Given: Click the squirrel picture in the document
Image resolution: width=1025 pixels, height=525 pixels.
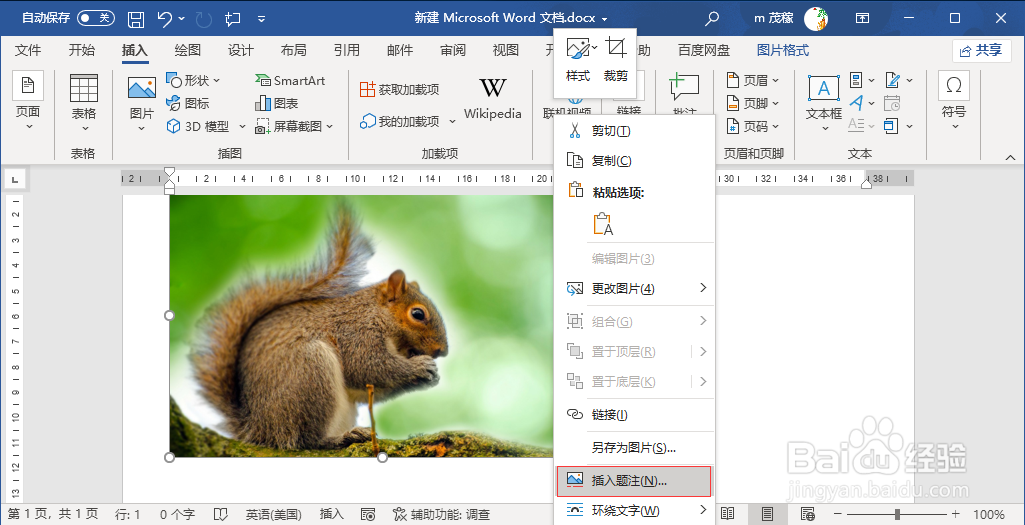Looking at the screenshot, I should [361, 326].
